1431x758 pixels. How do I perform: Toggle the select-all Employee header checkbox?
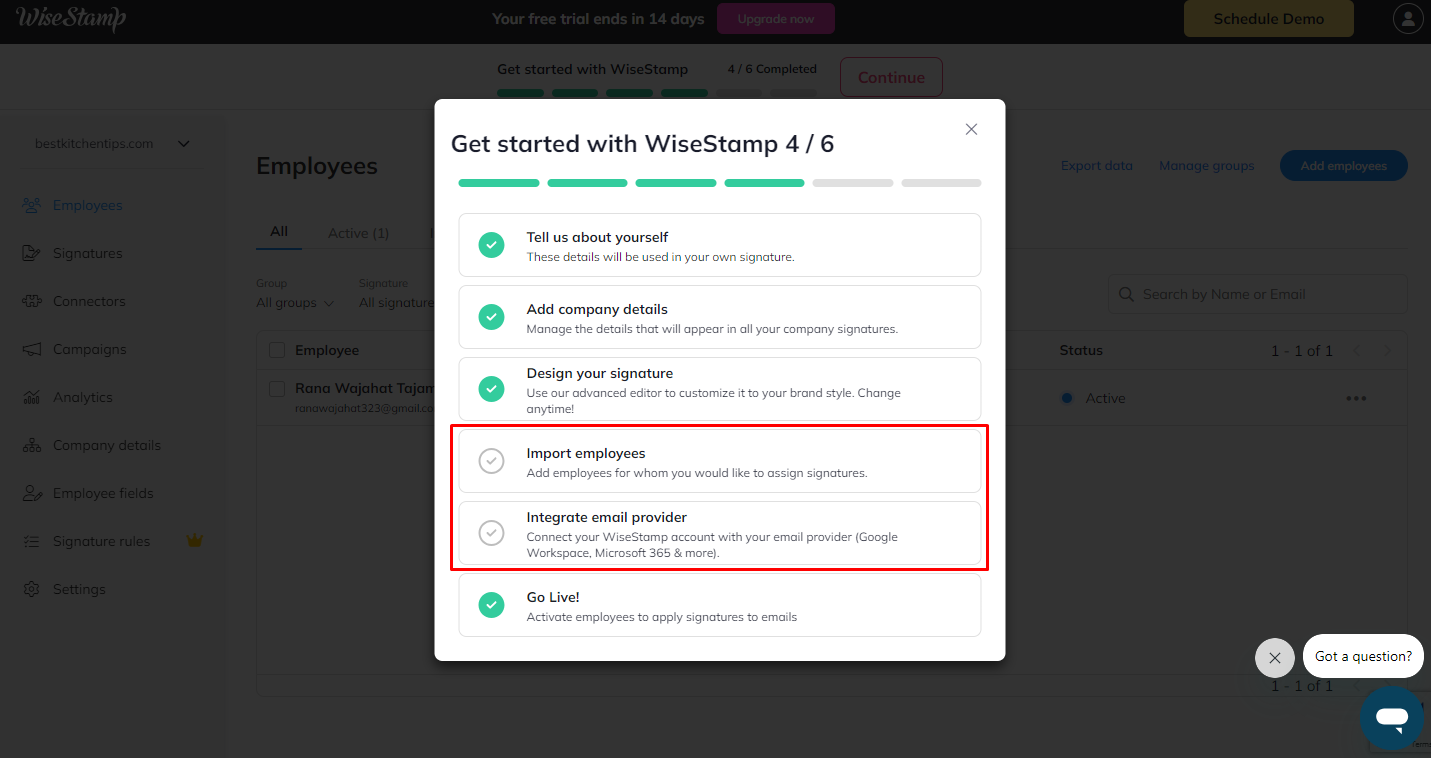(277, 350)
